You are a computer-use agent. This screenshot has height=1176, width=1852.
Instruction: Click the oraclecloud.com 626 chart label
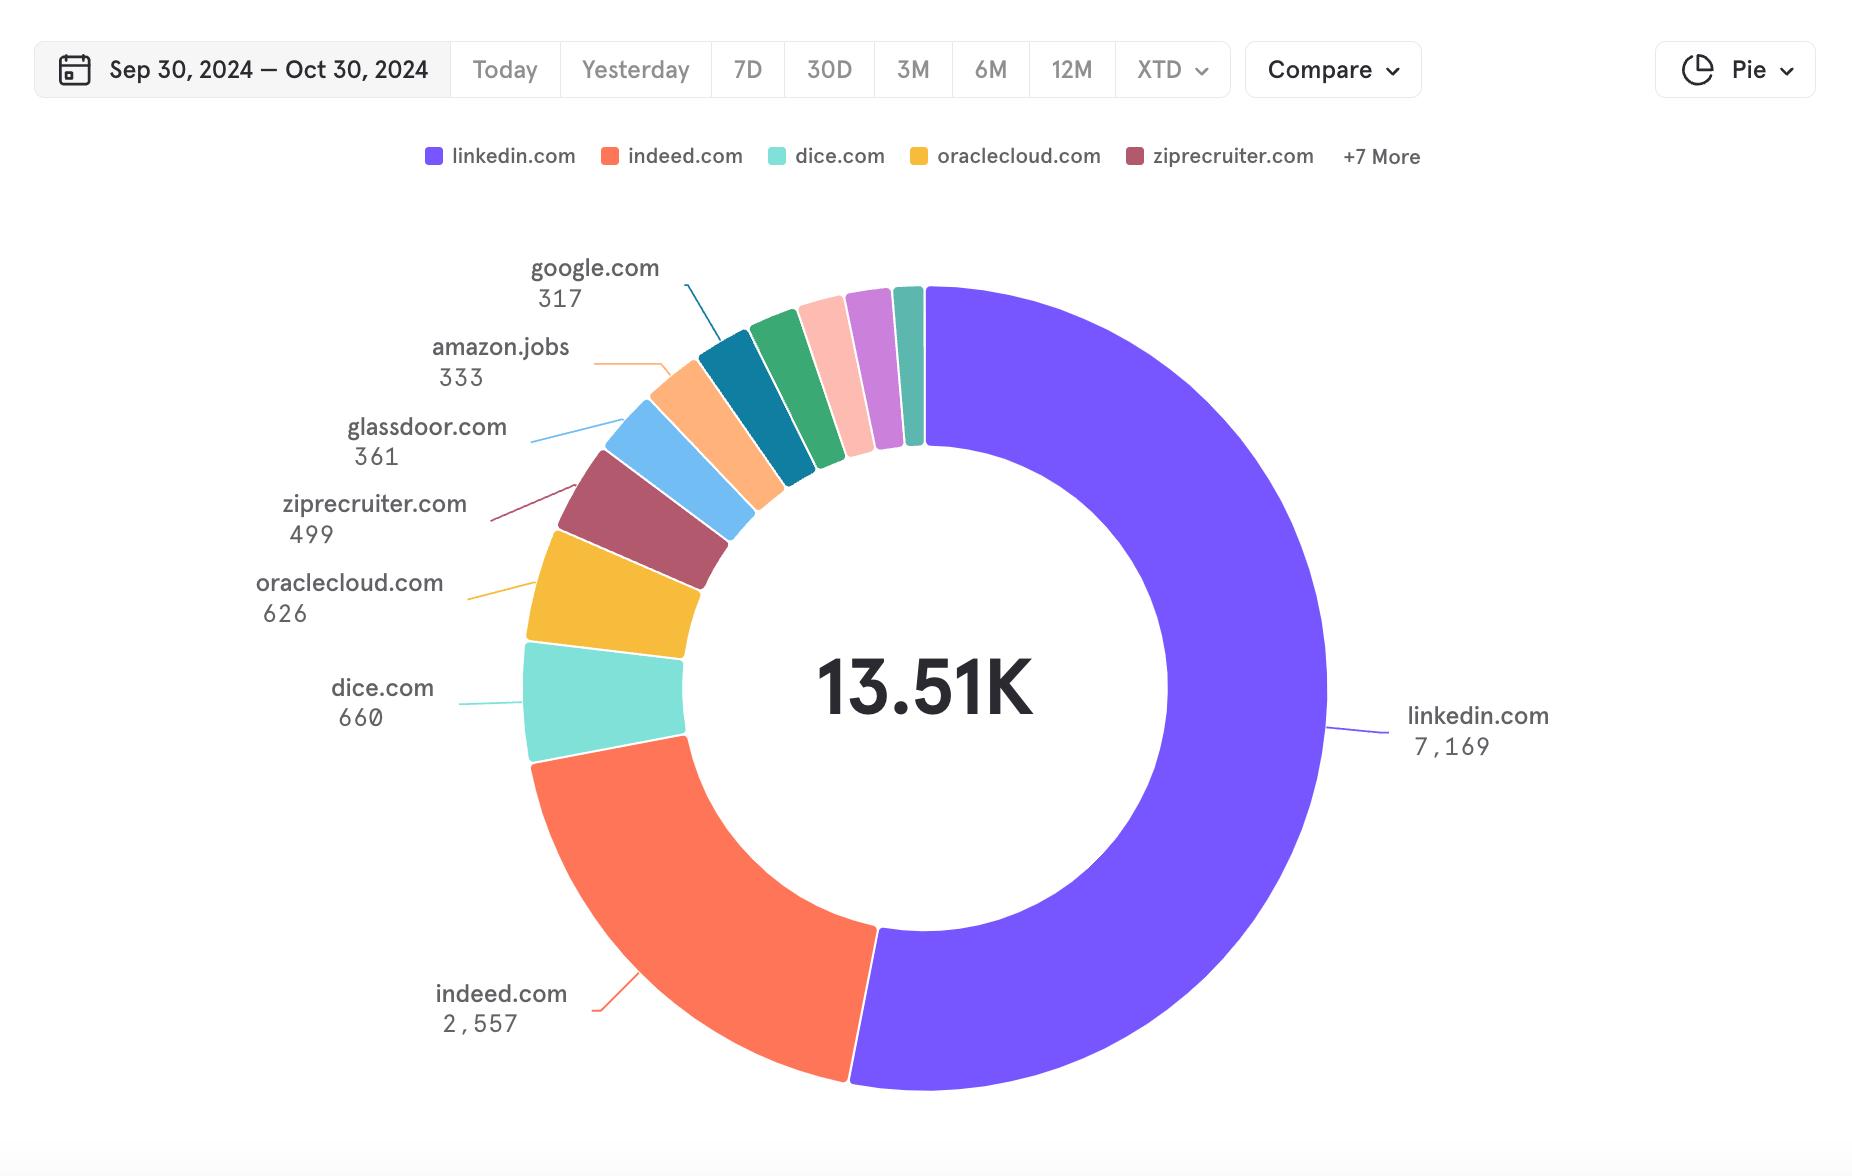349,598
